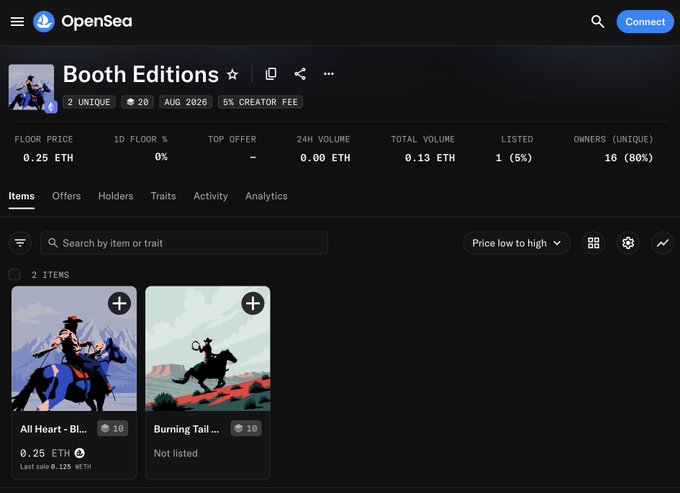
Task: Share the Booth Editions collection
Action: pos(300,74)
